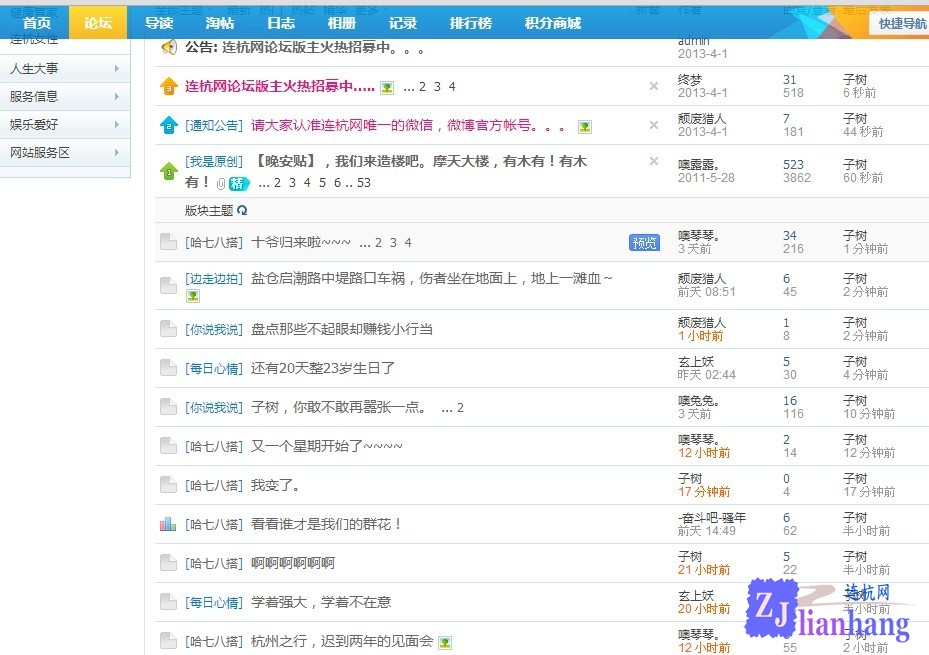Click the paperclip attachment icon on 晚安贴 thread
The width and height of the screenshot is (929, 655).
[x=221, y=184]
